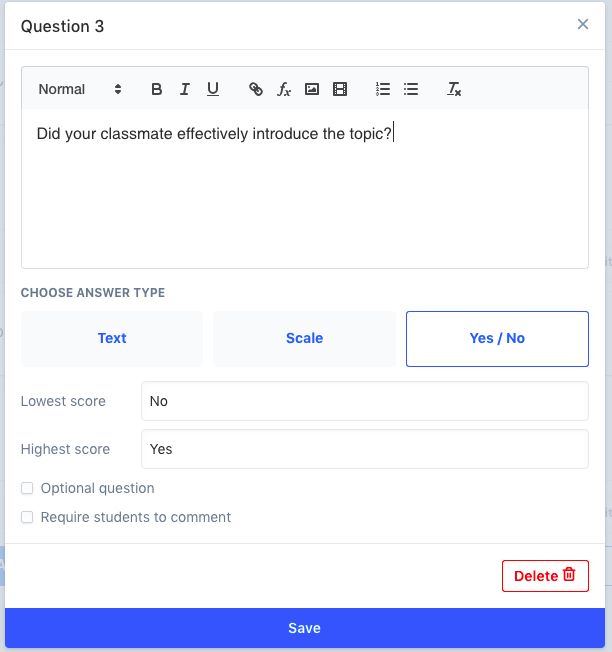Insert a hyperlink into the question
This screenshot has width=612, height=652.
point(256,89)
